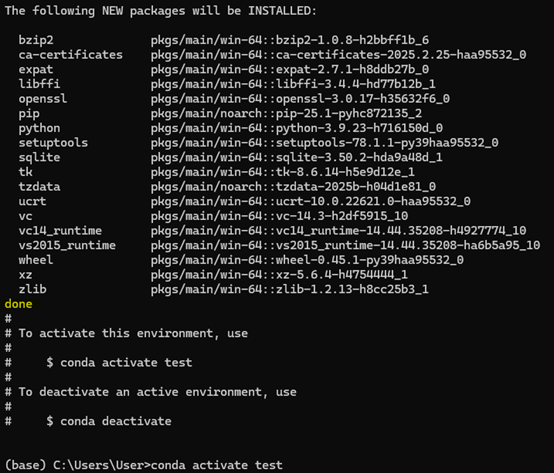Click the python package name
The width and height of the screenshot is (554, 473).
pos(39,128)
